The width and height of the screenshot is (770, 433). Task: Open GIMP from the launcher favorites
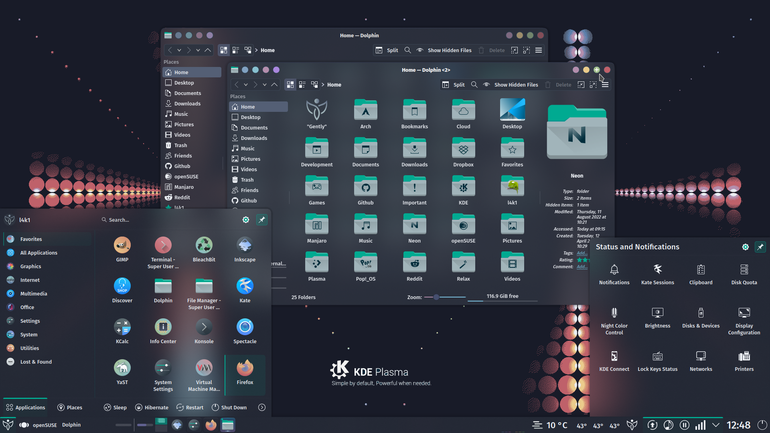[122, 249]
